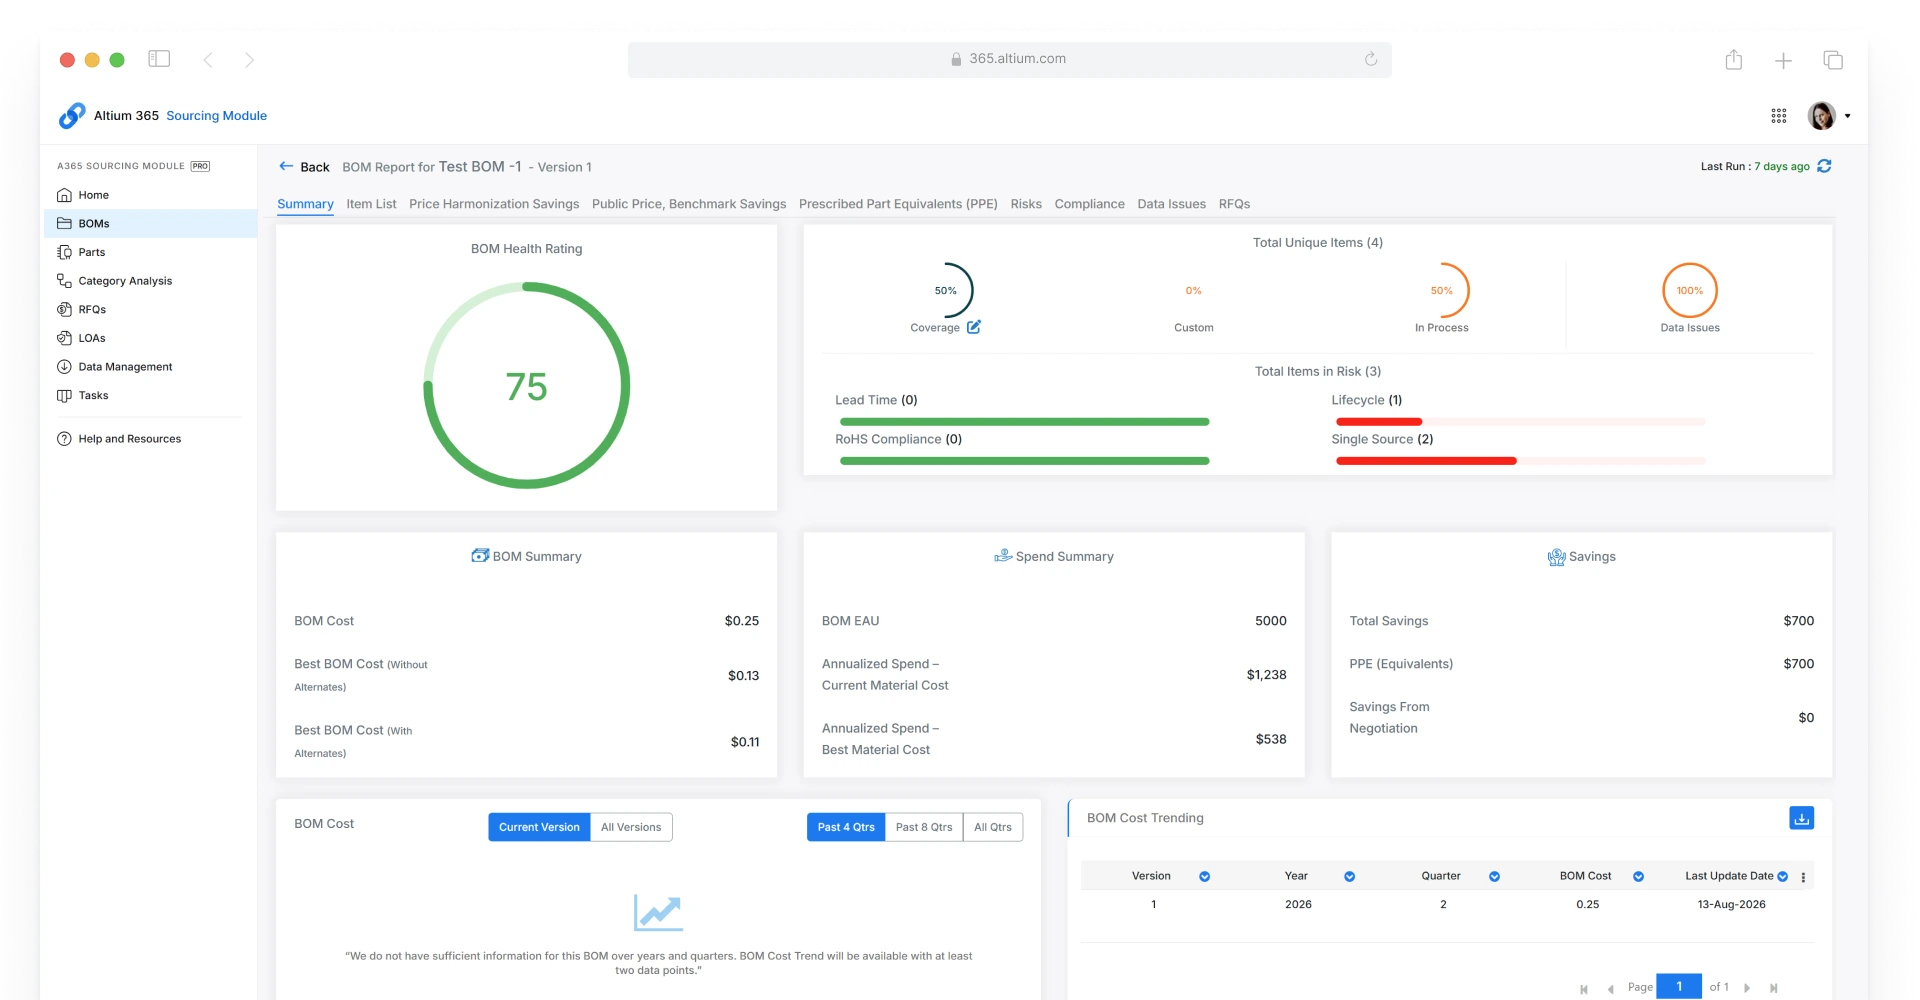This screenshot has width=1920, height=1000.
Task: Open the Year column filter dropdown
Action: 1349,877
